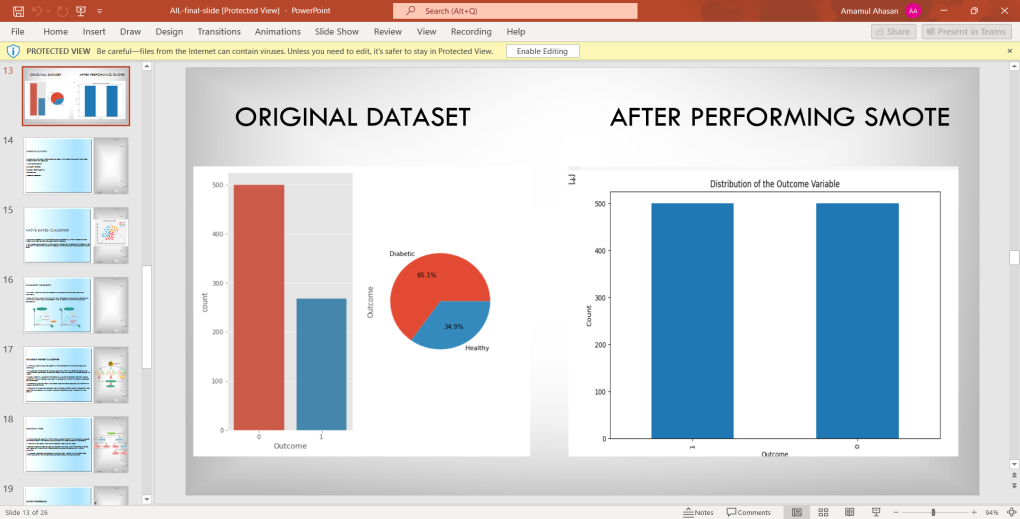
Task: Close the Protected View message bar
Action: click(x=1009, y=51)
